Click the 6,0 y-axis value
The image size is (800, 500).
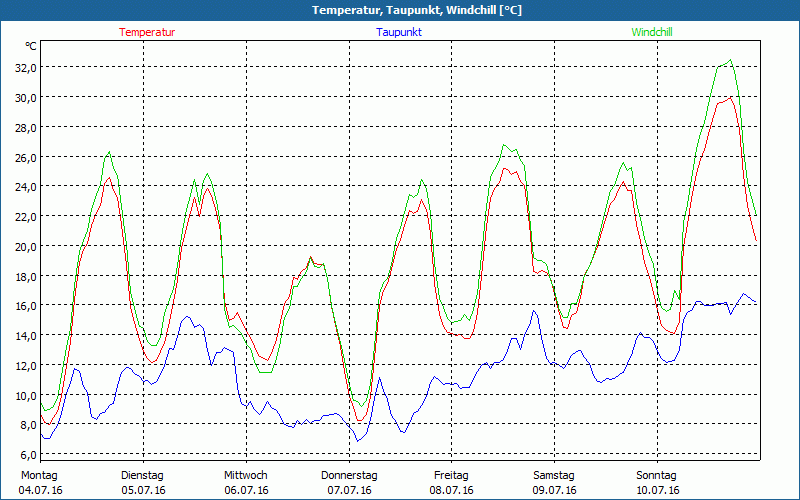tap(27, 455)
